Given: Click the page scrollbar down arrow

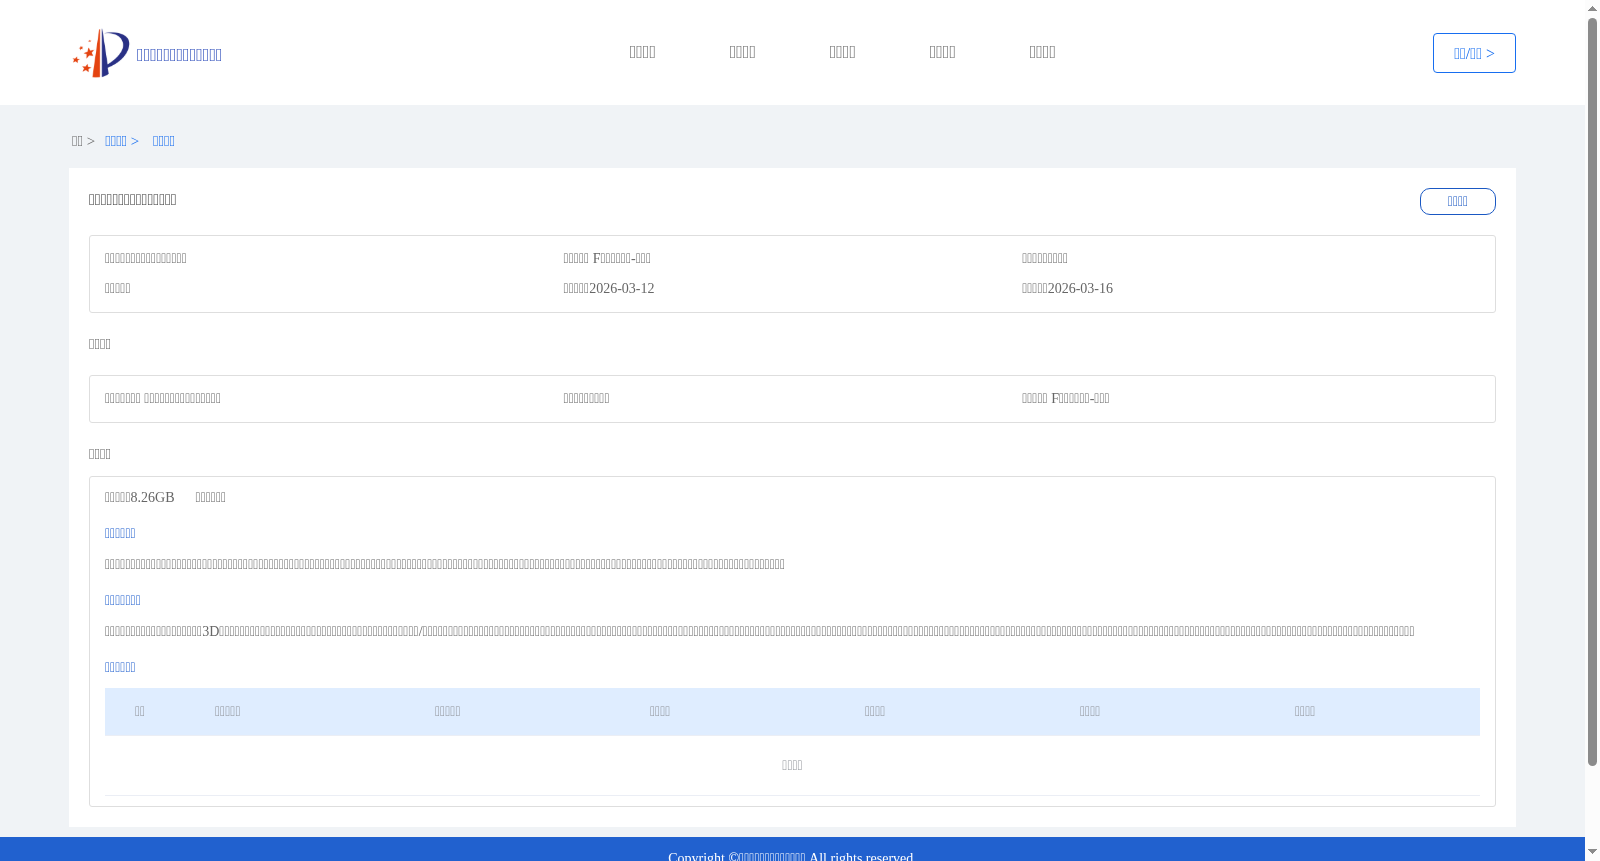Looking at the screenshot, I should 1592,852.
